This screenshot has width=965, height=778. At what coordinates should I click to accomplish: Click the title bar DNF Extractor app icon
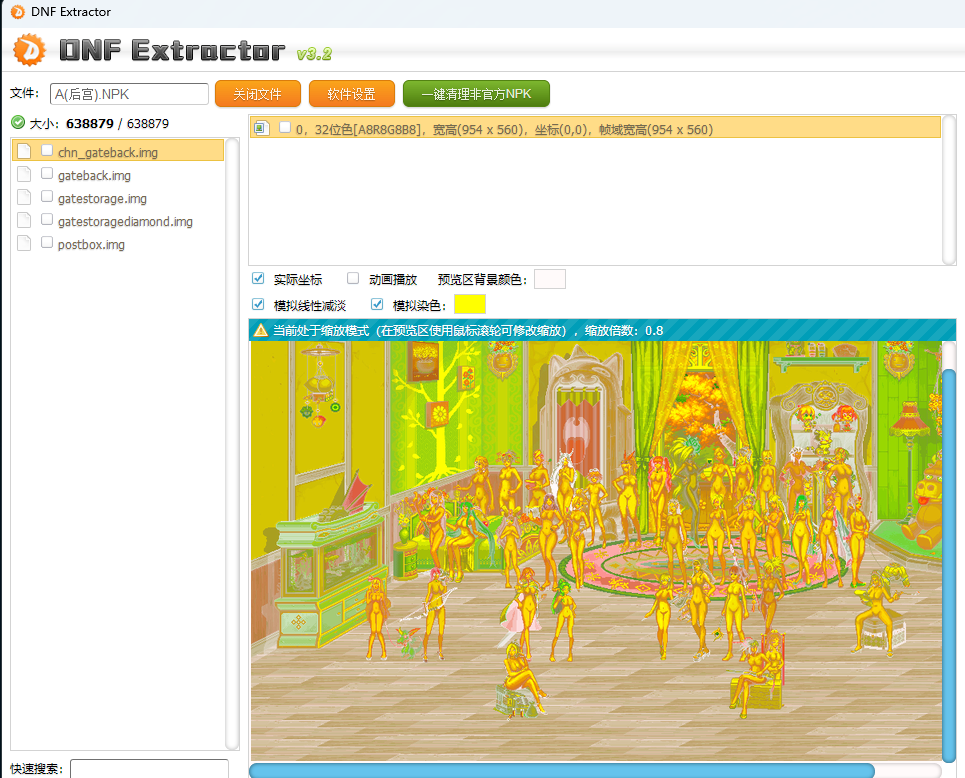pos(18,12)
